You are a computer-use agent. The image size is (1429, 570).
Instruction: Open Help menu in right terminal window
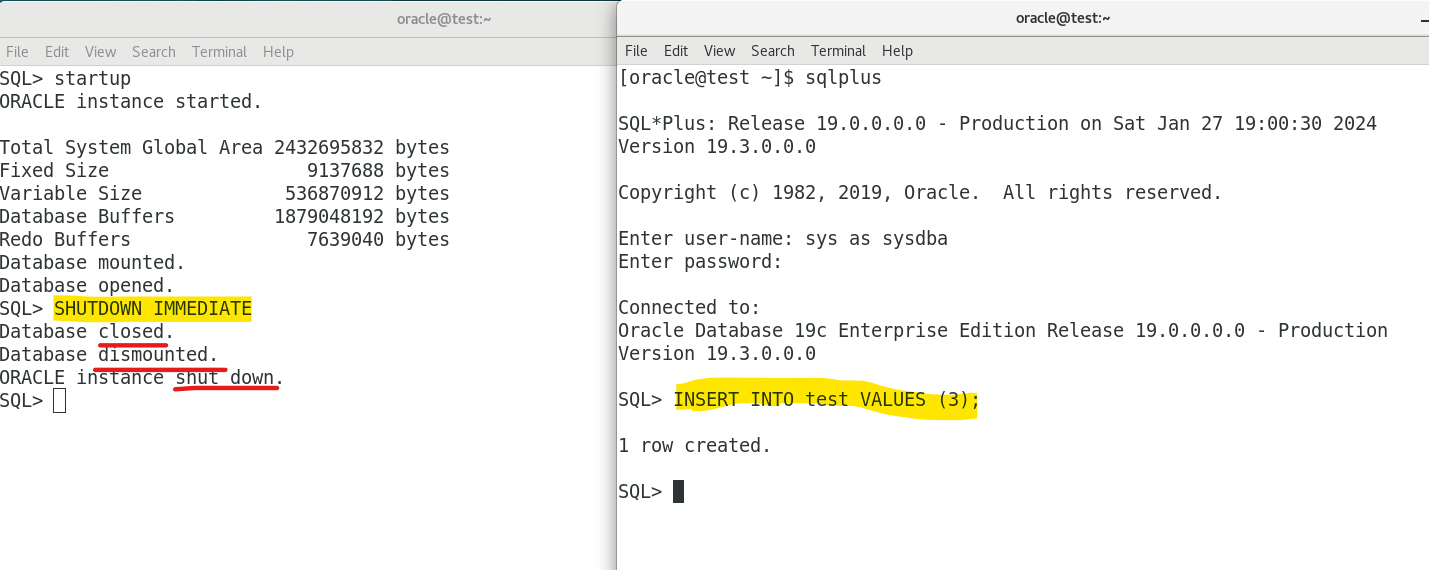click(897, 51)
